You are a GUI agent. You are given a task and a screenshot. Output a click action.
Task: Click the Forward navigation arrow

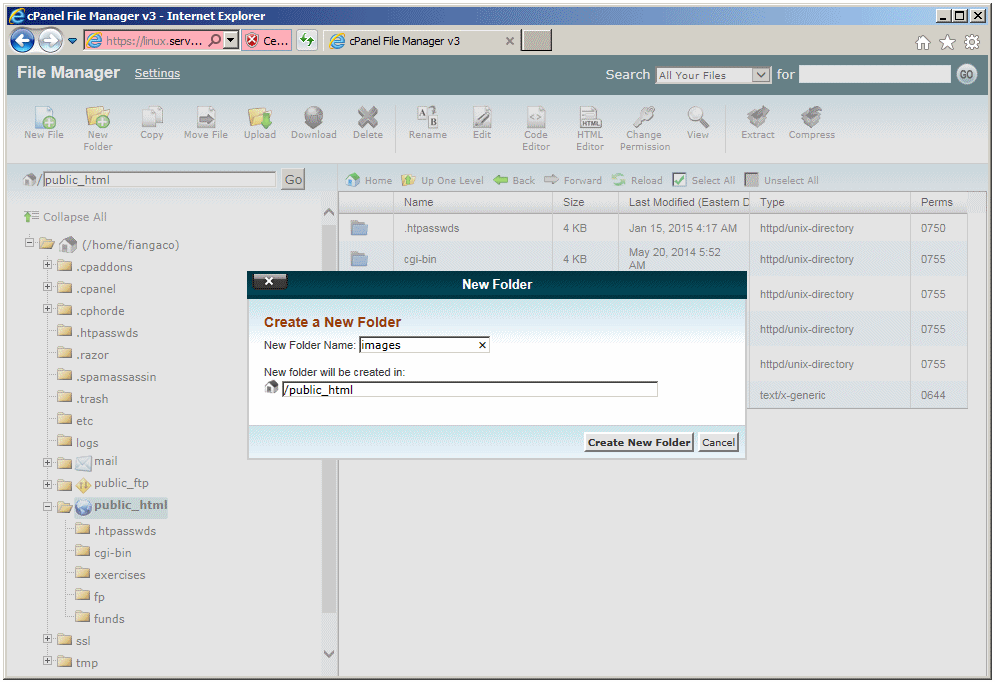tap(573, 180)
